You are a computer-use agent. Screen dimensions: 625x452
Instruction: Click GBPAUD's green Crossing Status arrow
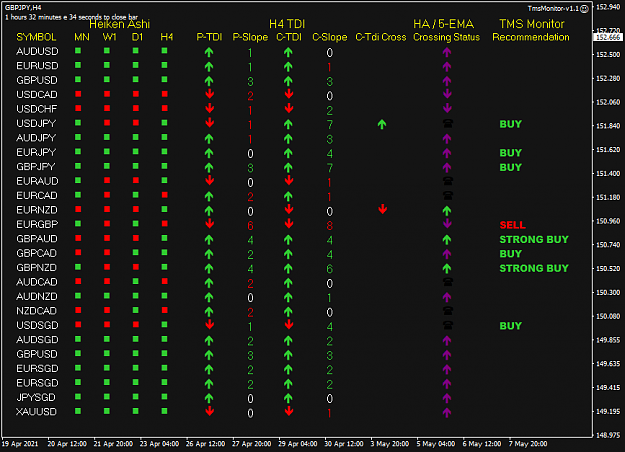pos(447,240)
